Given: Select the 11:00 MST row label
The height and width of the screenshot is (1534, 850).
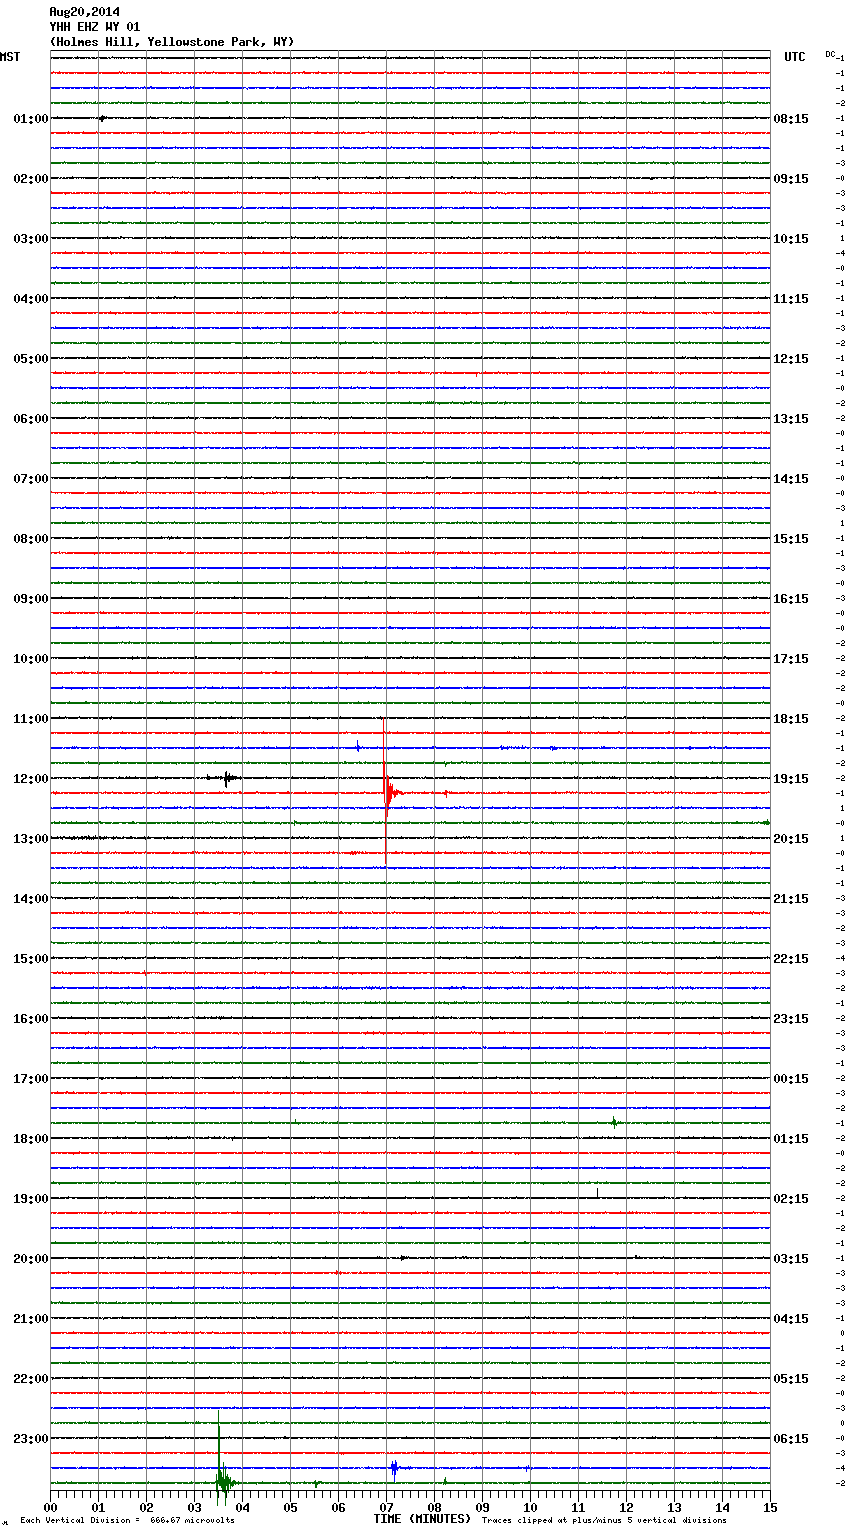Looking at the screenshot, I should coord(30,719).
